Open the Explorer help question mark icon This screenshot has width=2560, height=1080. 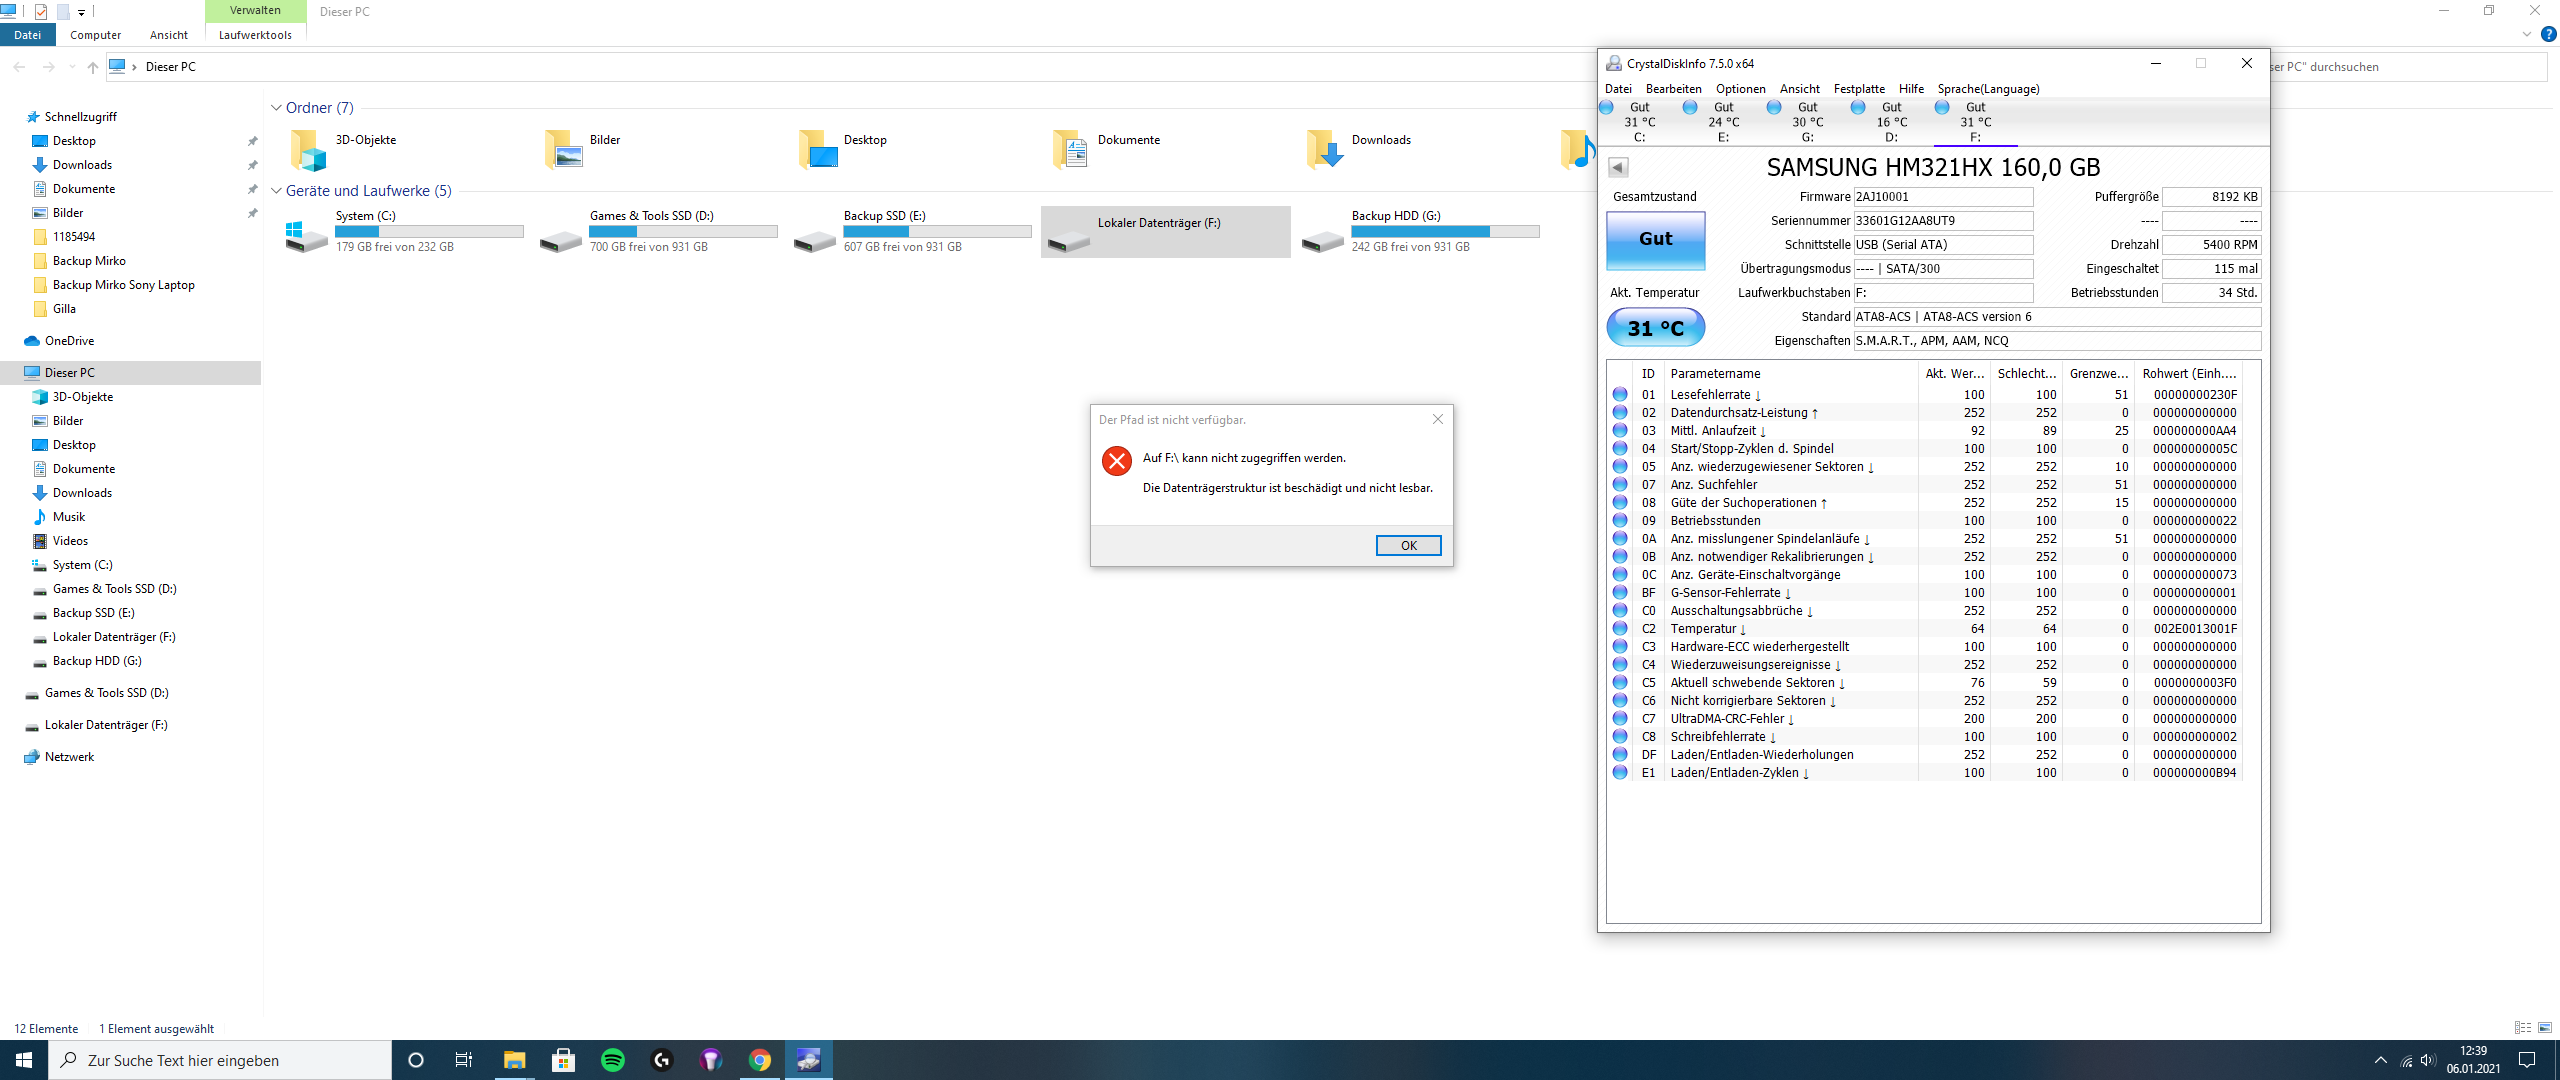[x=2549, y=34]
